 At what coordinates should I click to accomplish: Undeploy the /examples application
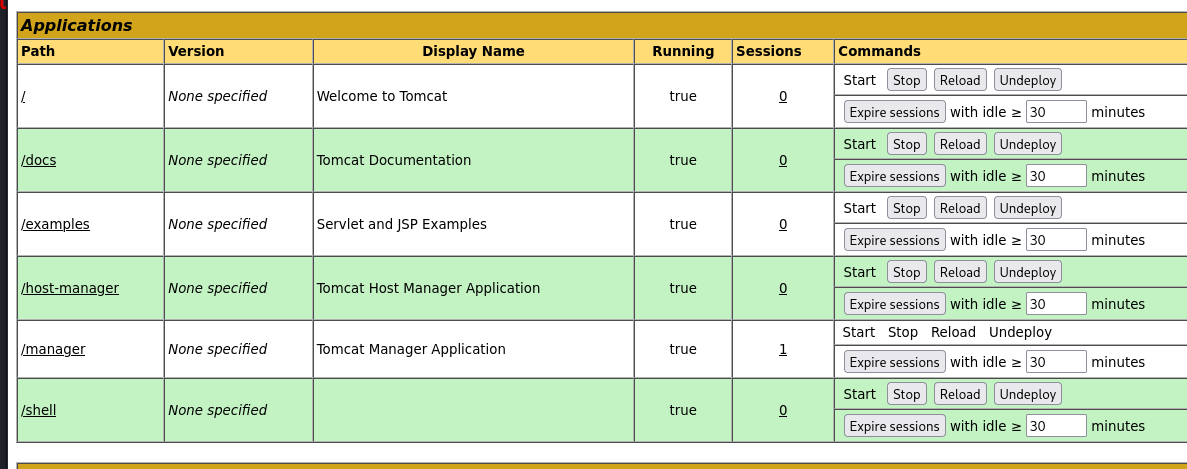coord(1027,208)
